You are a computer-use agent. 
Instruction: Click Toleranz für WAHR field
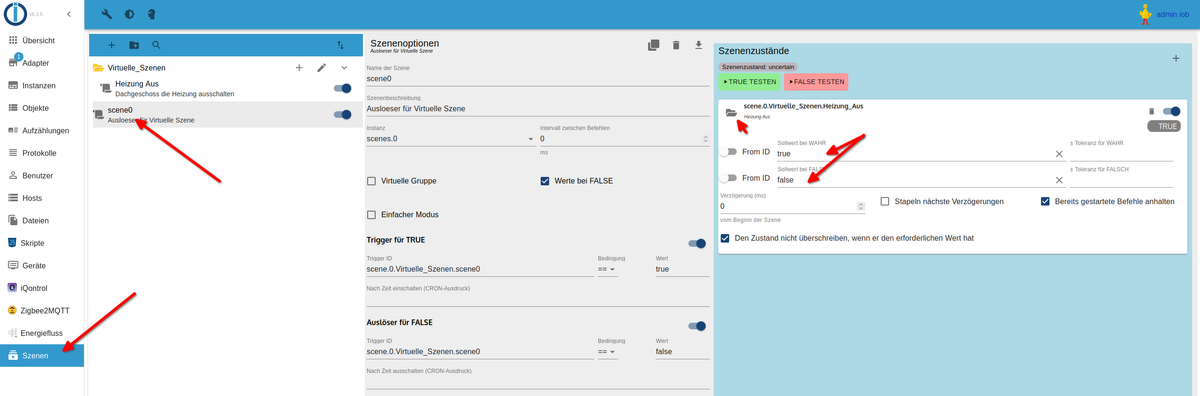[x=1121, y=154]
